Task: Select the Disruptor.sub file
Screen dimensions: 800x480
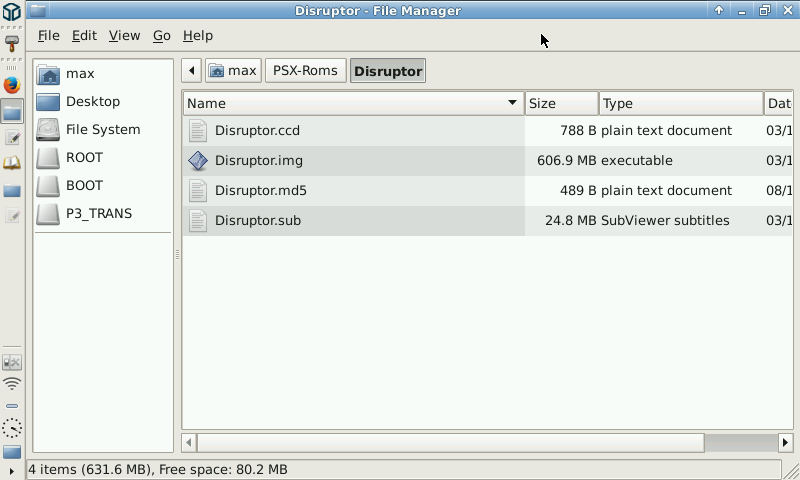Action: coord(257,221)
